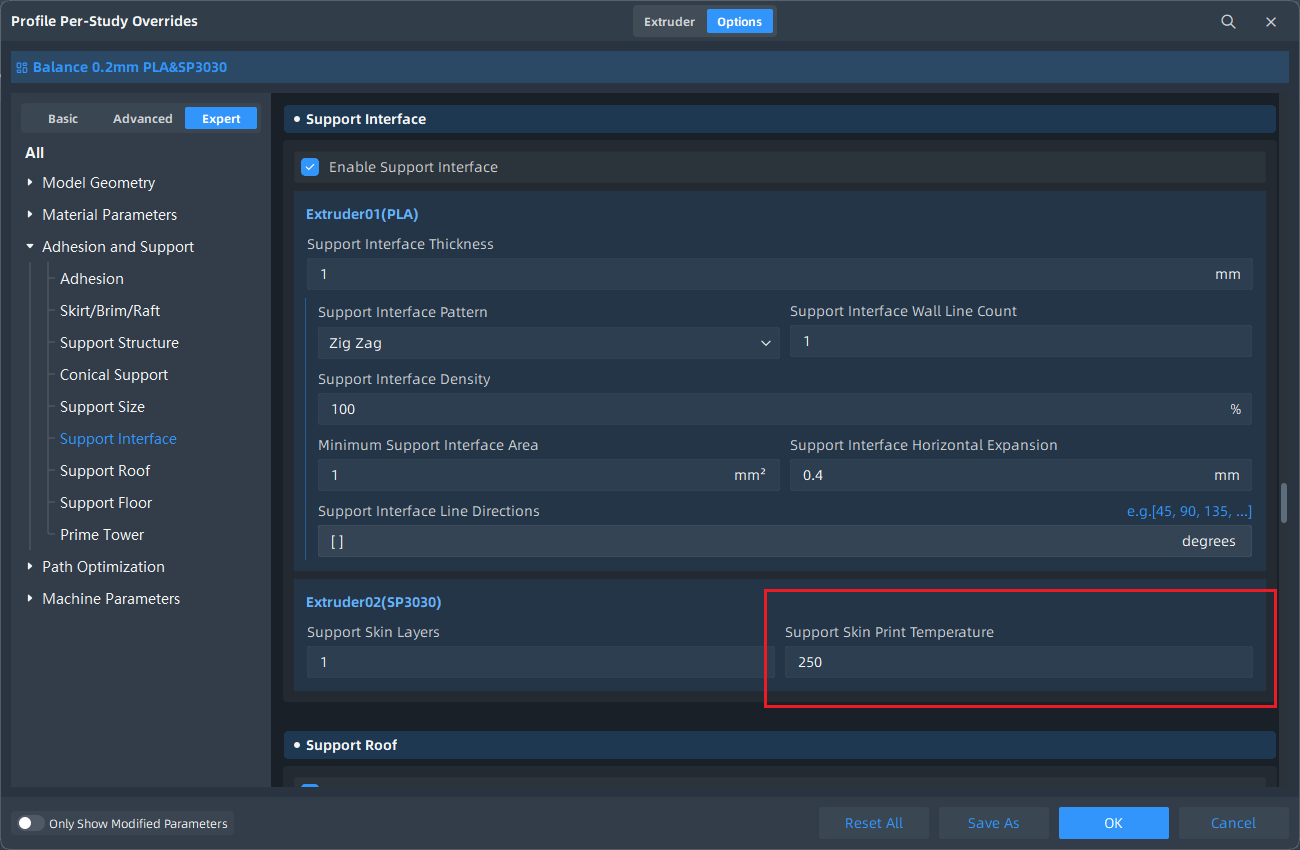Switch to the Extruder tab
The height and width of the screenshot is (850, 1300).
click(x=669, y=21)
